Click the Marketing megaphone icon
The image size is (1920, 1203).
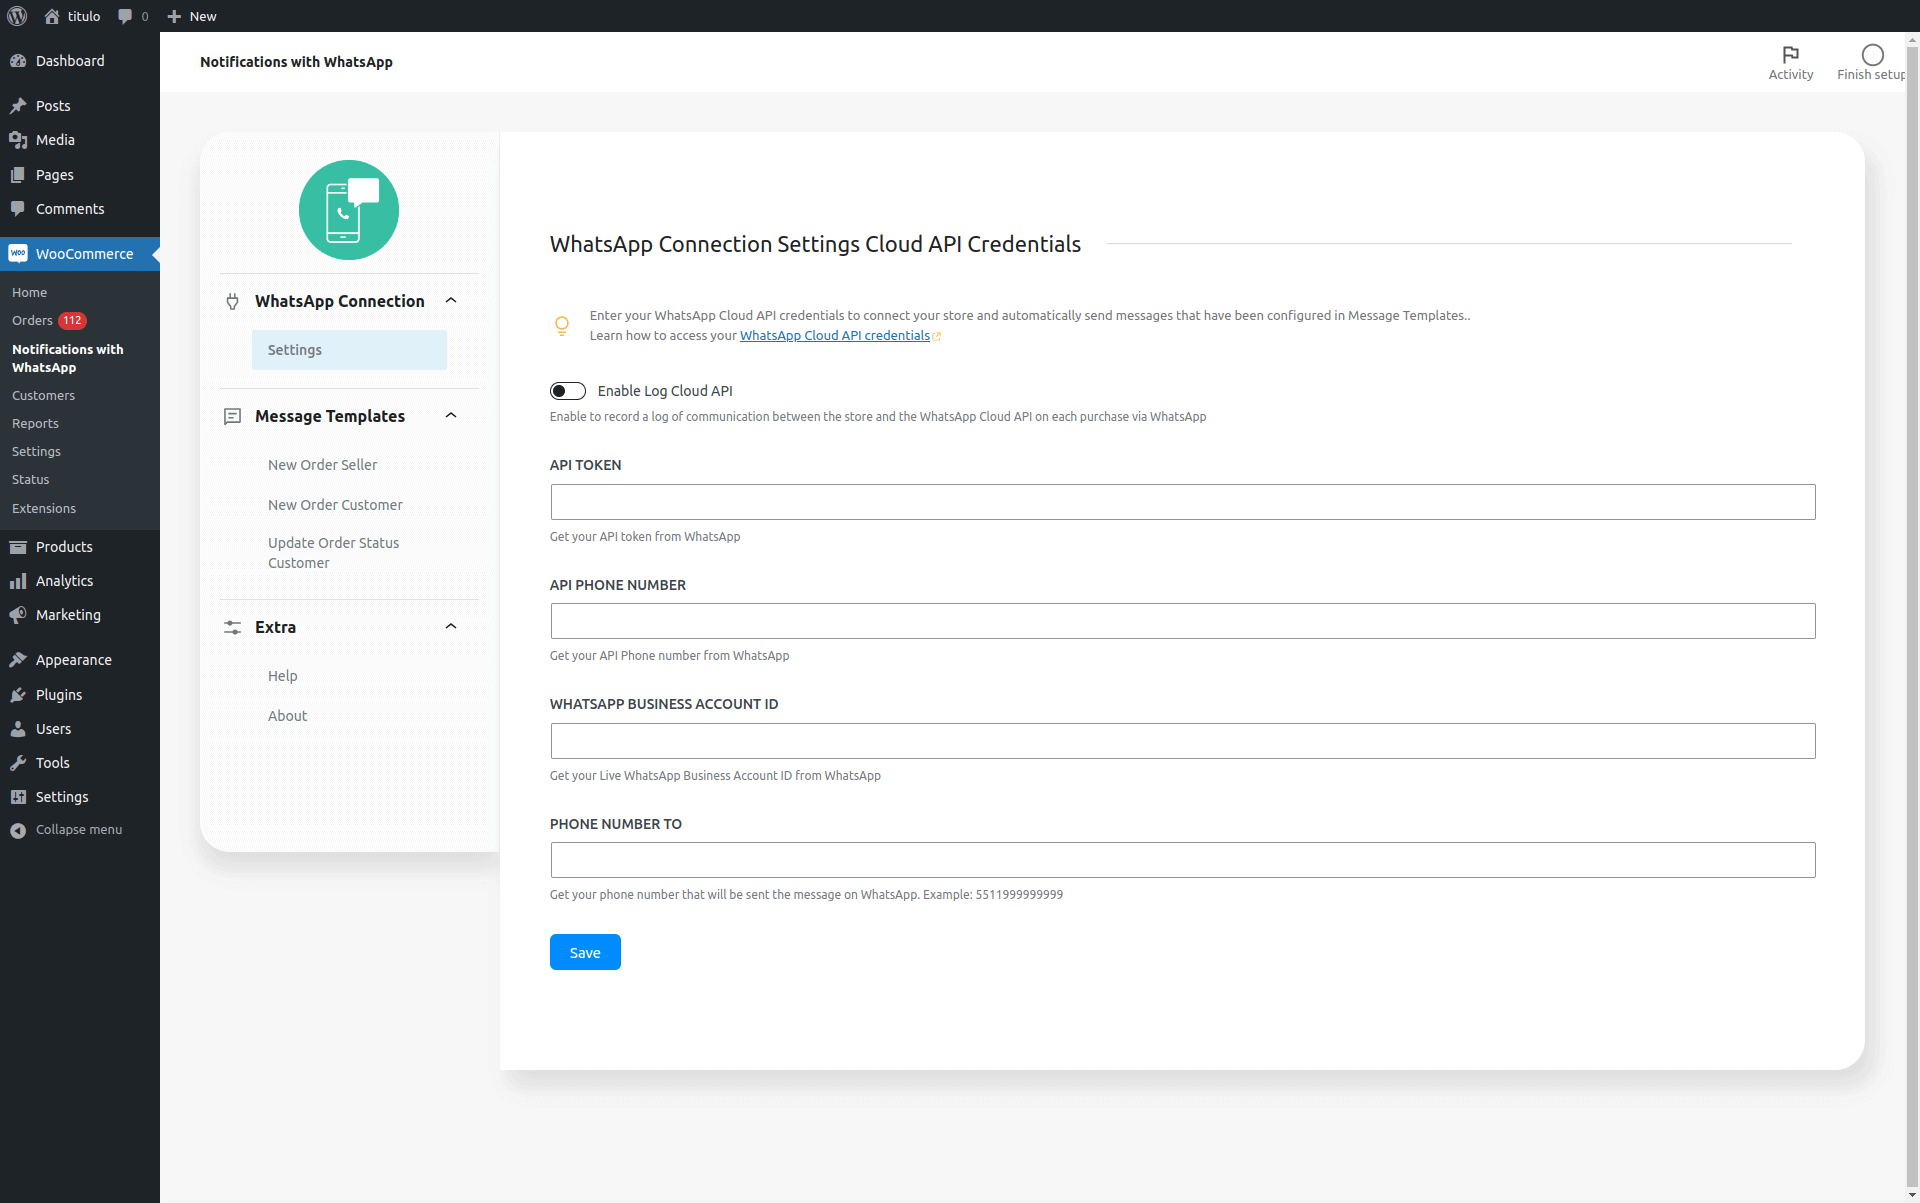(18, 615)
